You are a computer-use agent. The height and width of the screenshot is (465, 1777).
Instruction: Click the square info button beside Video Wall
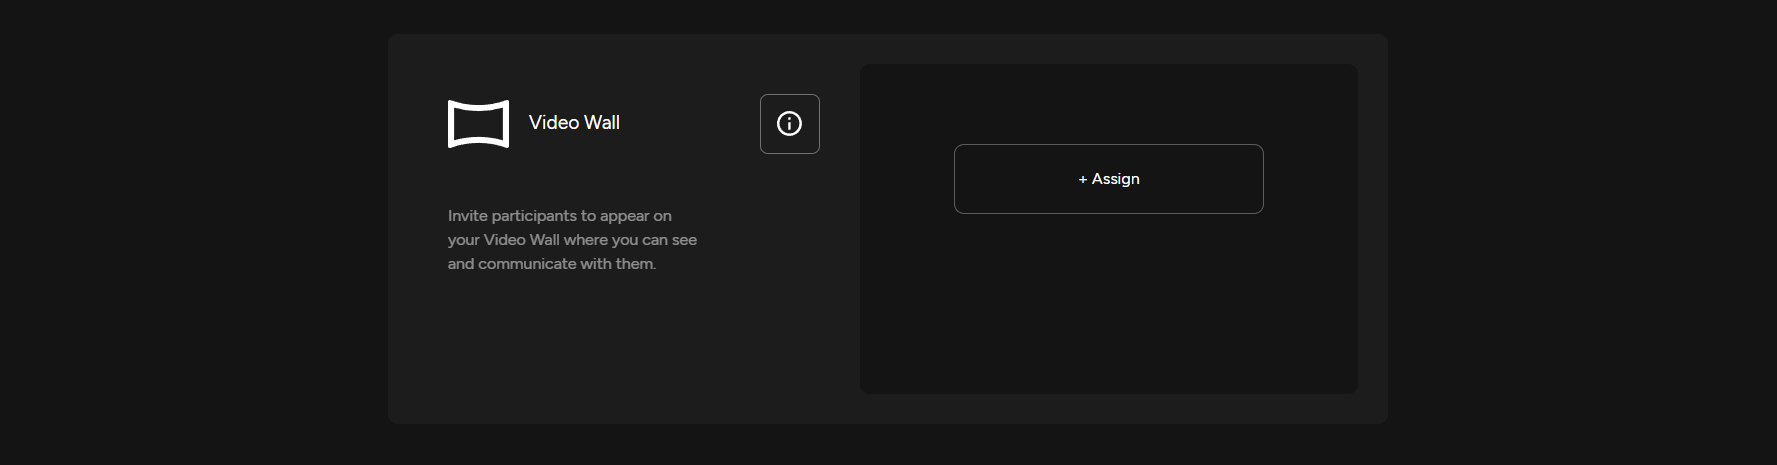pos(789,124)
